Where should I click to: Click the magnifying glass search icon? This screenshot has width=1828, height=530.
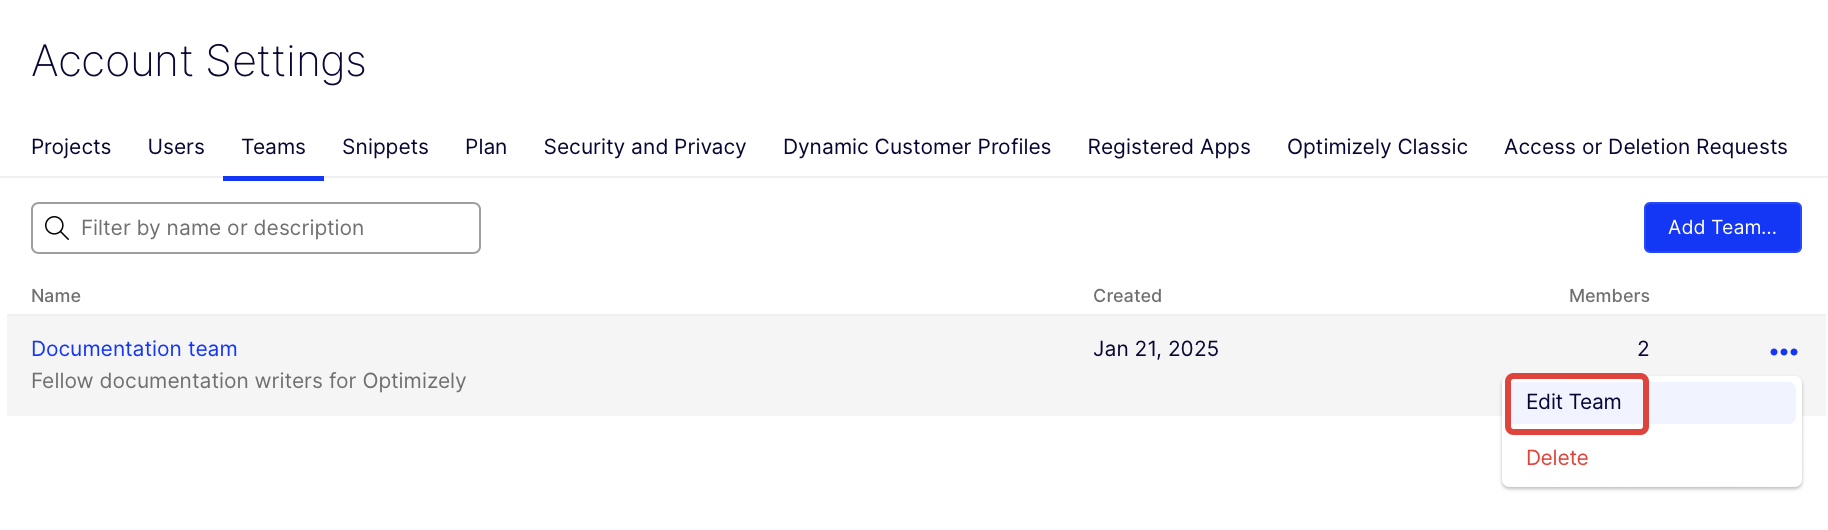tap(57, 228)
